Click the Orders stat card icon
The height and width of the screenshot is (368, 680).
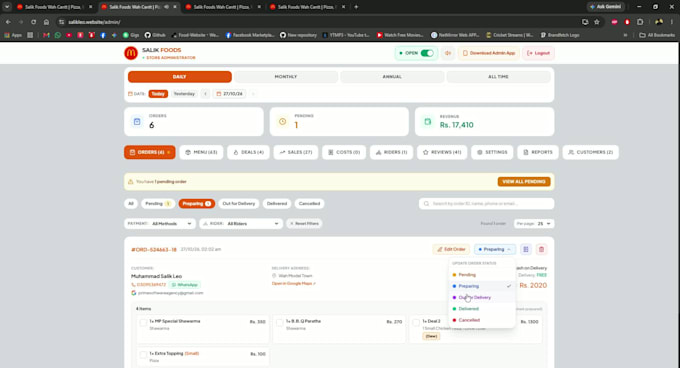[137, 122]
